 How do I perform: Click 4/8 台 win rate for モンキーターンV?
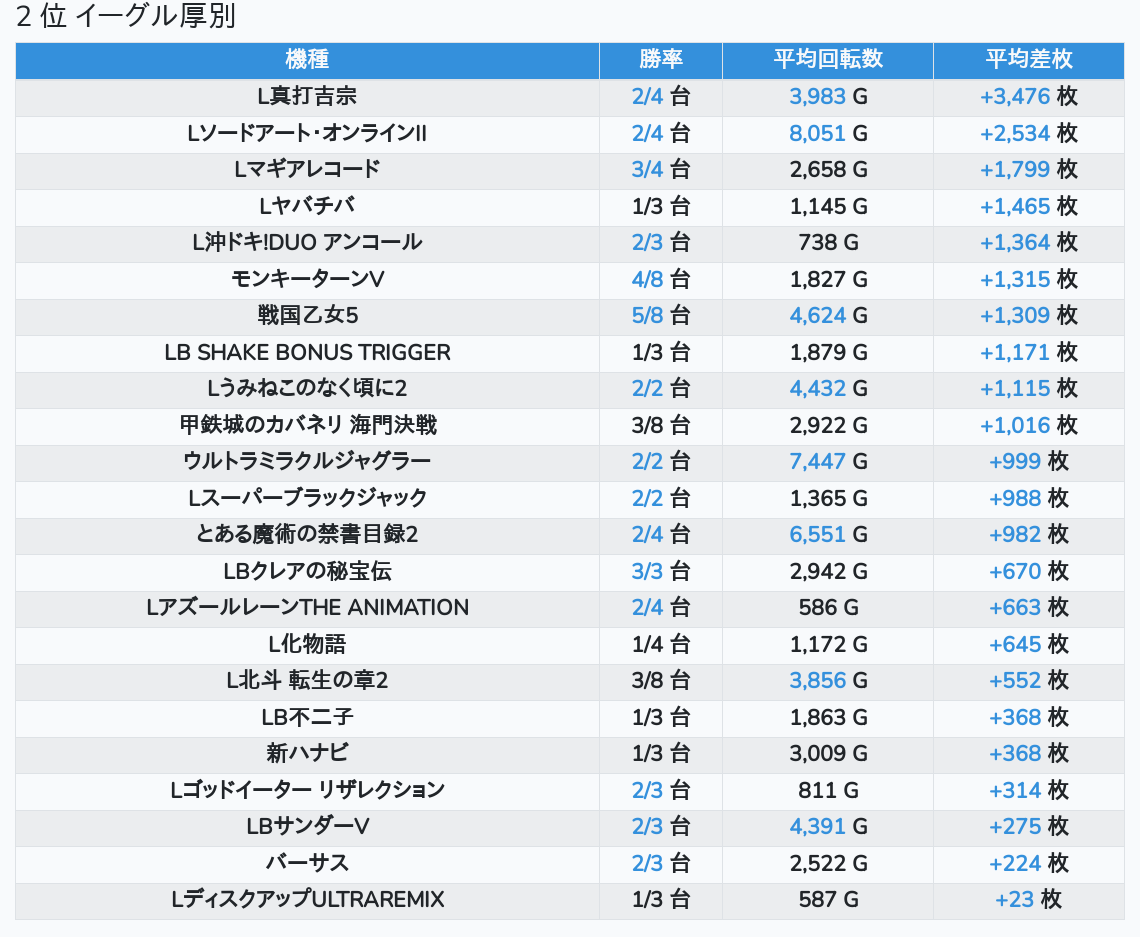point(660,280)
